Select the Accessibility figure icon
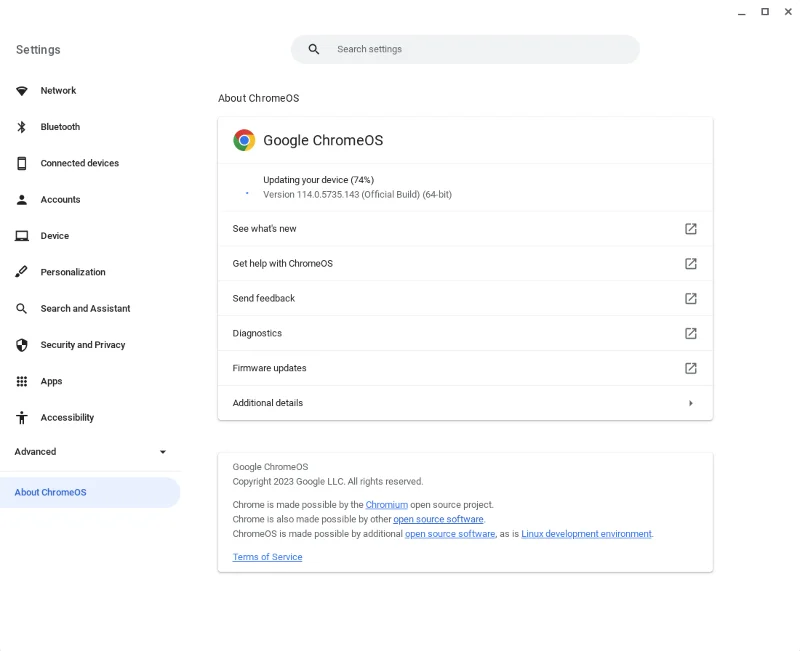 21,417
